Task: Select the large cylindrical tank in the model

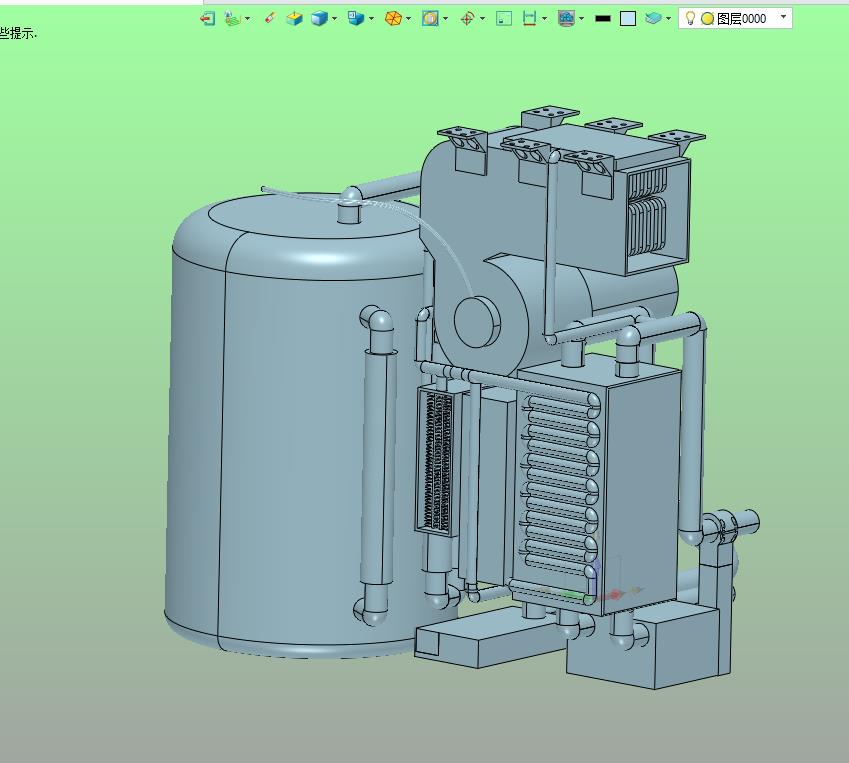Action: [x=280, y=430]
